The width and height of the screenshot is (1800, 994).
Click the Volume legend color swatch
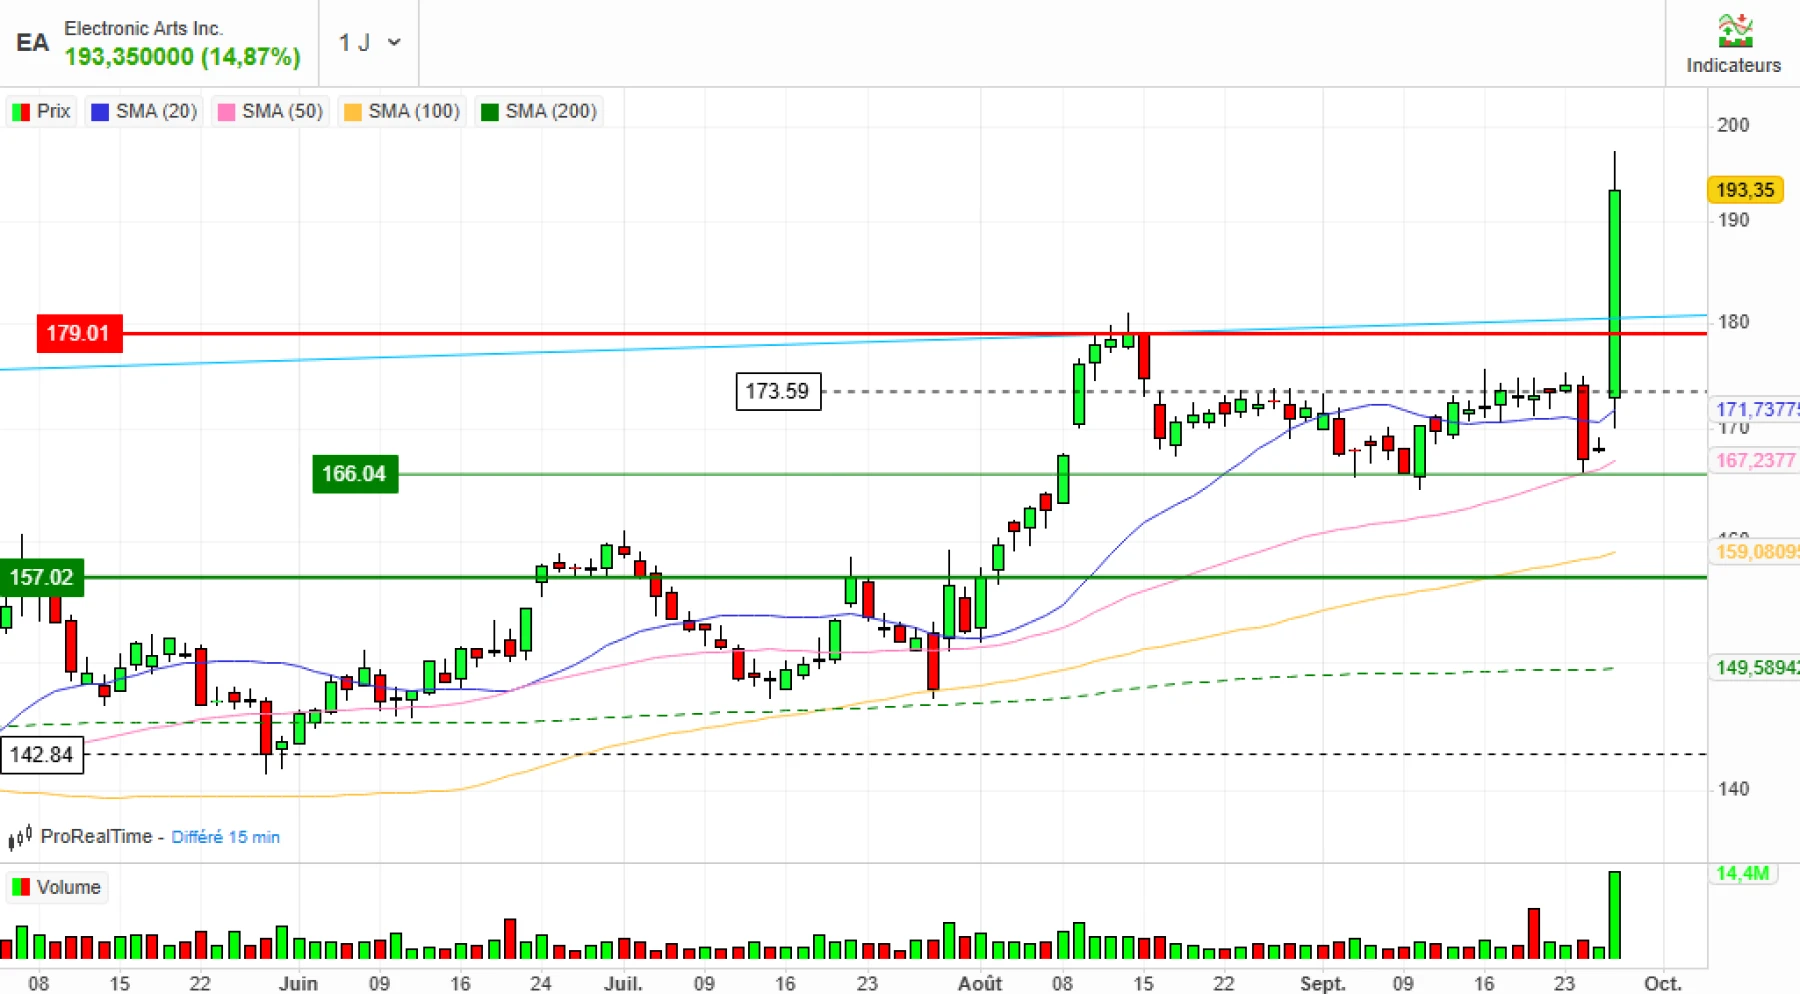click(21, 887)
